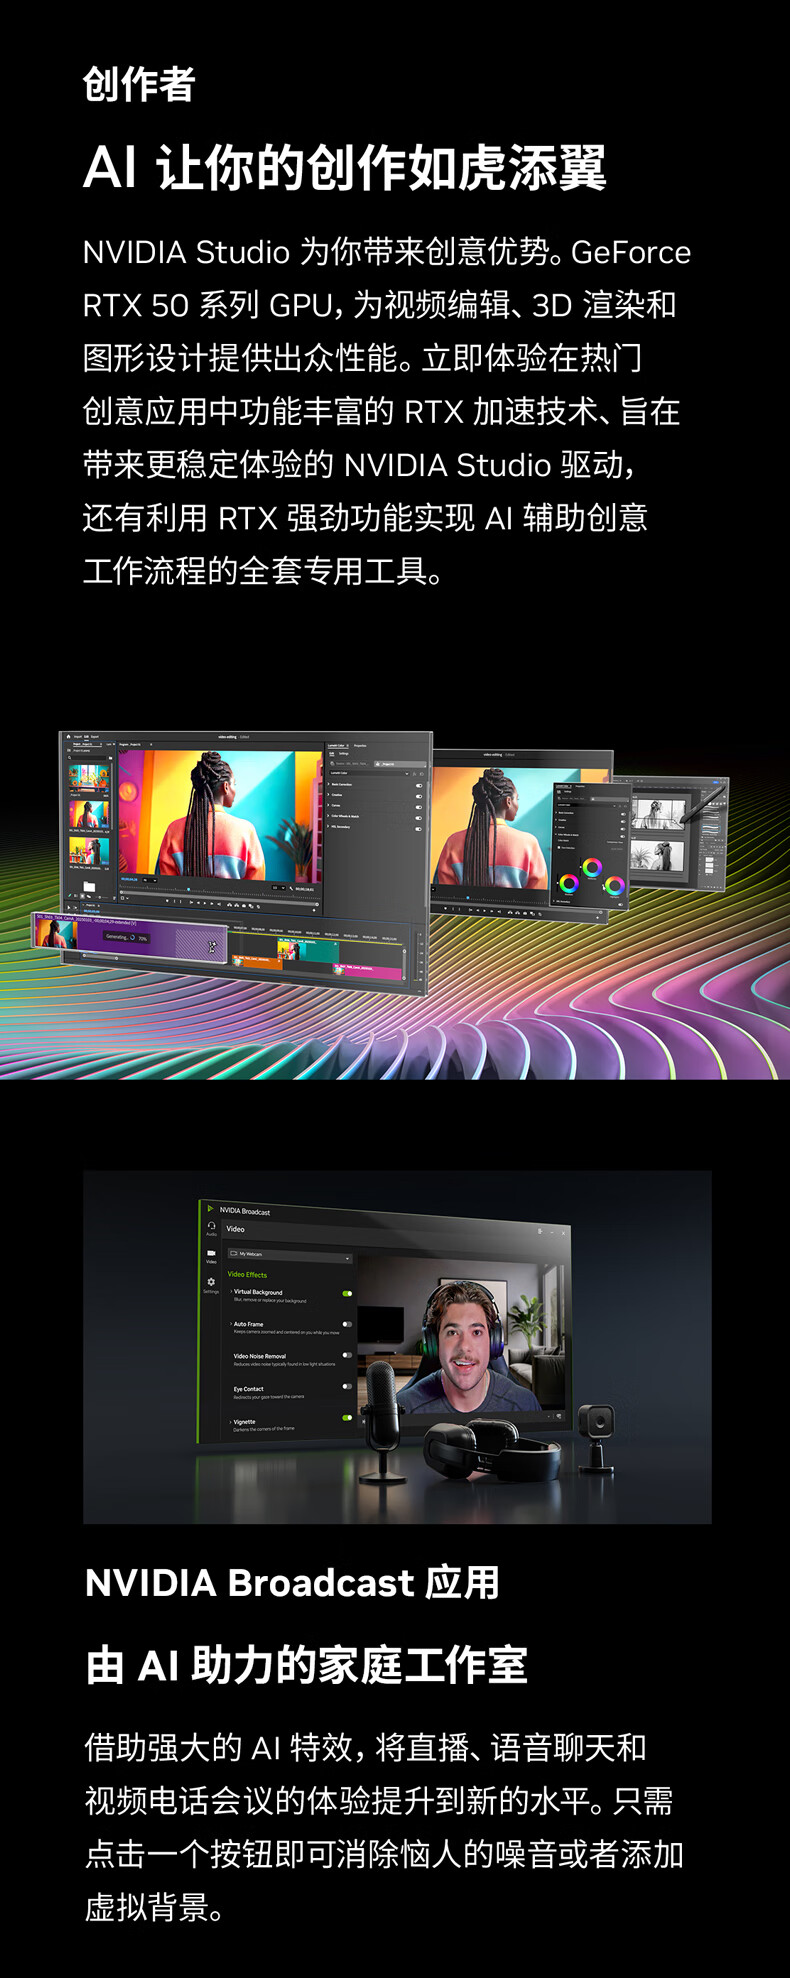Viewport: 790px width, 1978px height.
Task: Toggle the Curves section enable switch
Action: [418, 806]
